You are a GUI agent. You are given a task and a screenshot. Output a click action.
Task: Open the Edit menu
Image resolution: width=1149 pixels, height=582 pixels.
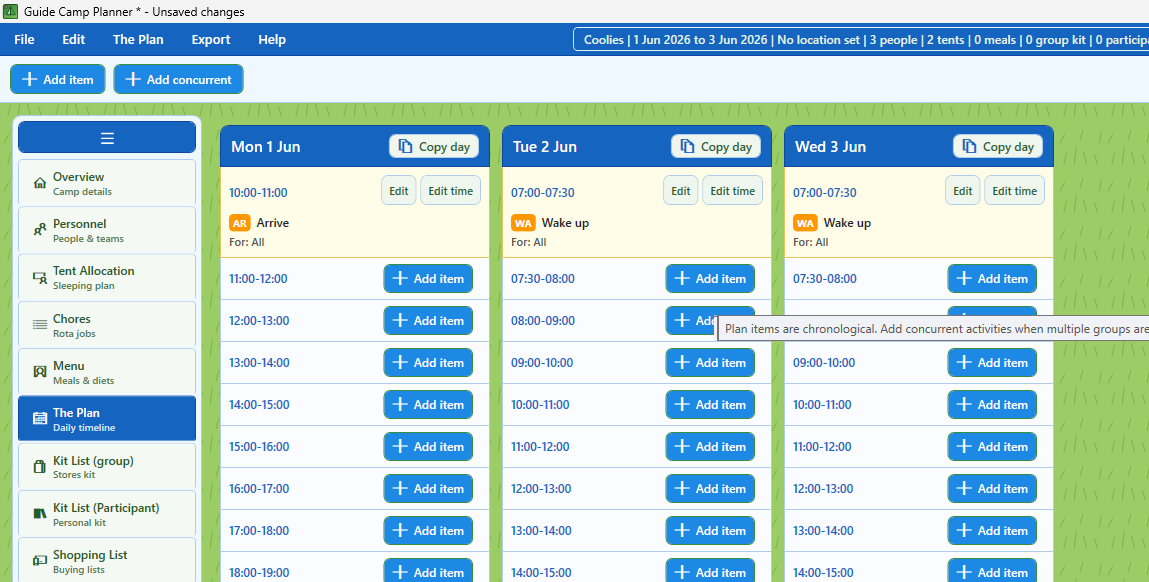coord(73,40)
